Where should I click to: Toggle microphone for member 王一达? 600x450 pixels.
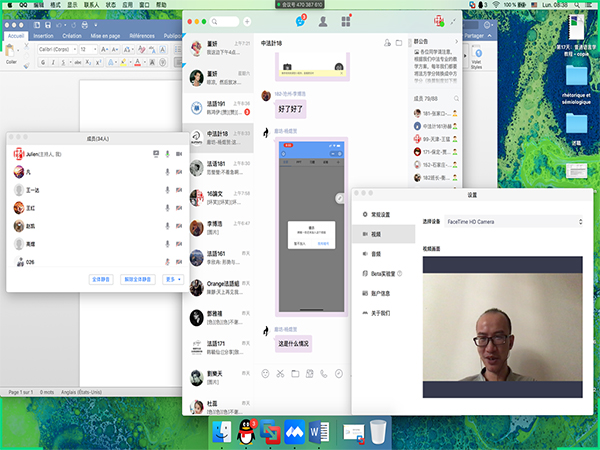pyautogui.click(x=167, y=190)
